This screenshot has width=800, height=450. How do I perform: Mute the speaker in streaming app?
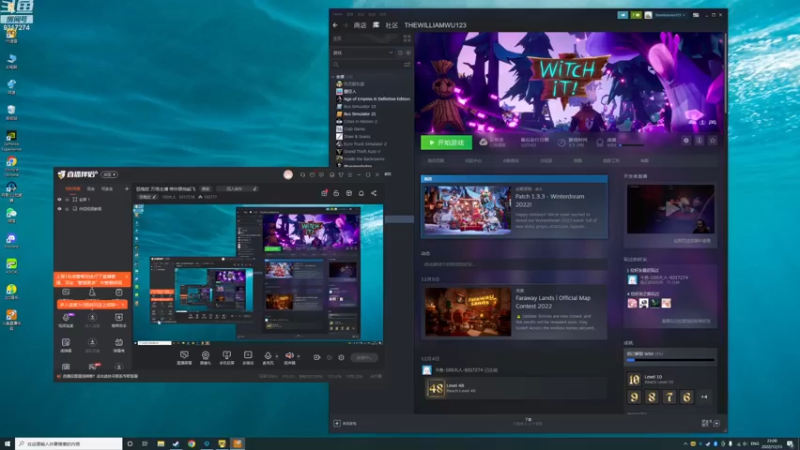click(289, 357)
